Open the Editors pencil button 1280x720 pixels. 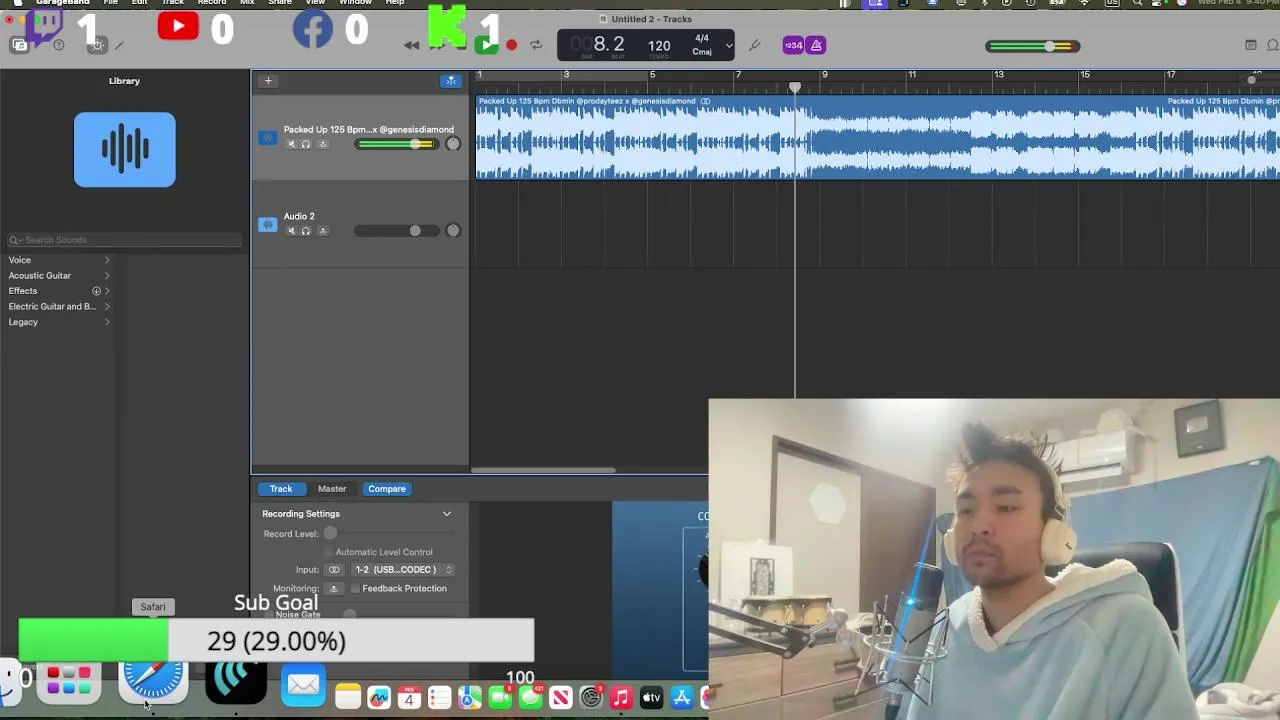(x=120, y=45)
